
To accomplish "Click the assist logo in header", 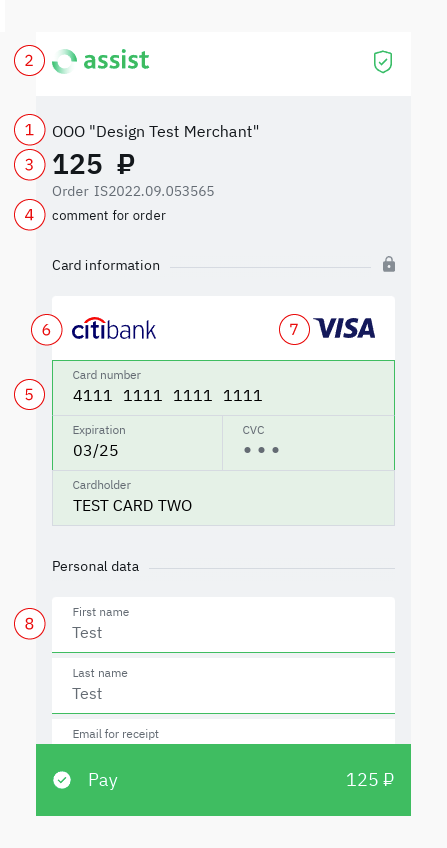I will [101, 61].
